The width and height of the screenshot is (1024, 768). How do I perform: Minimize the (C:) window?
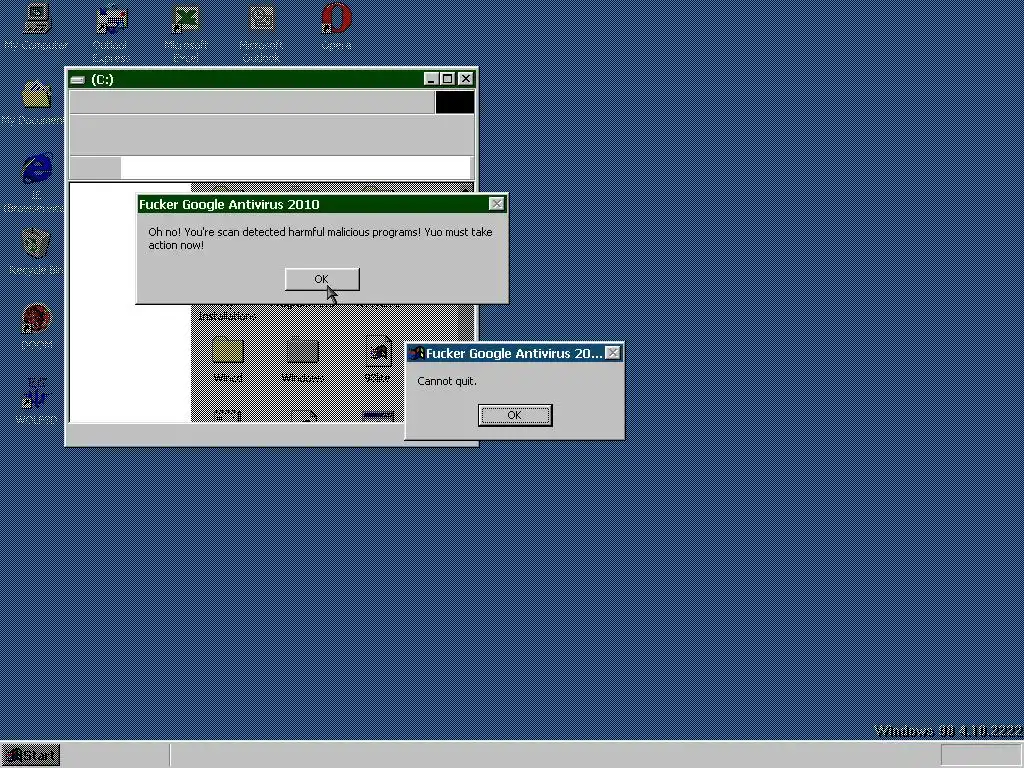pos(430,79)
